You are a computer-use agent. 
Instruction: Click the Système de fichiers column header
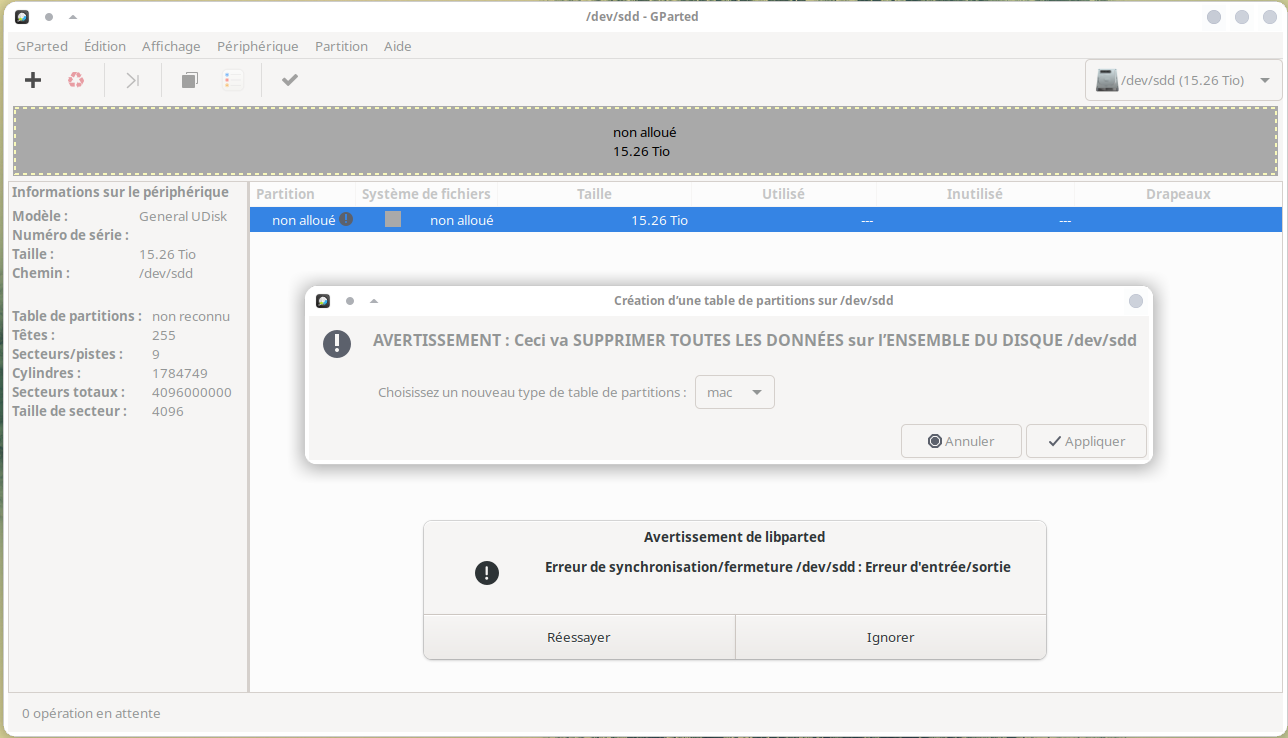[x=426, y=194]
